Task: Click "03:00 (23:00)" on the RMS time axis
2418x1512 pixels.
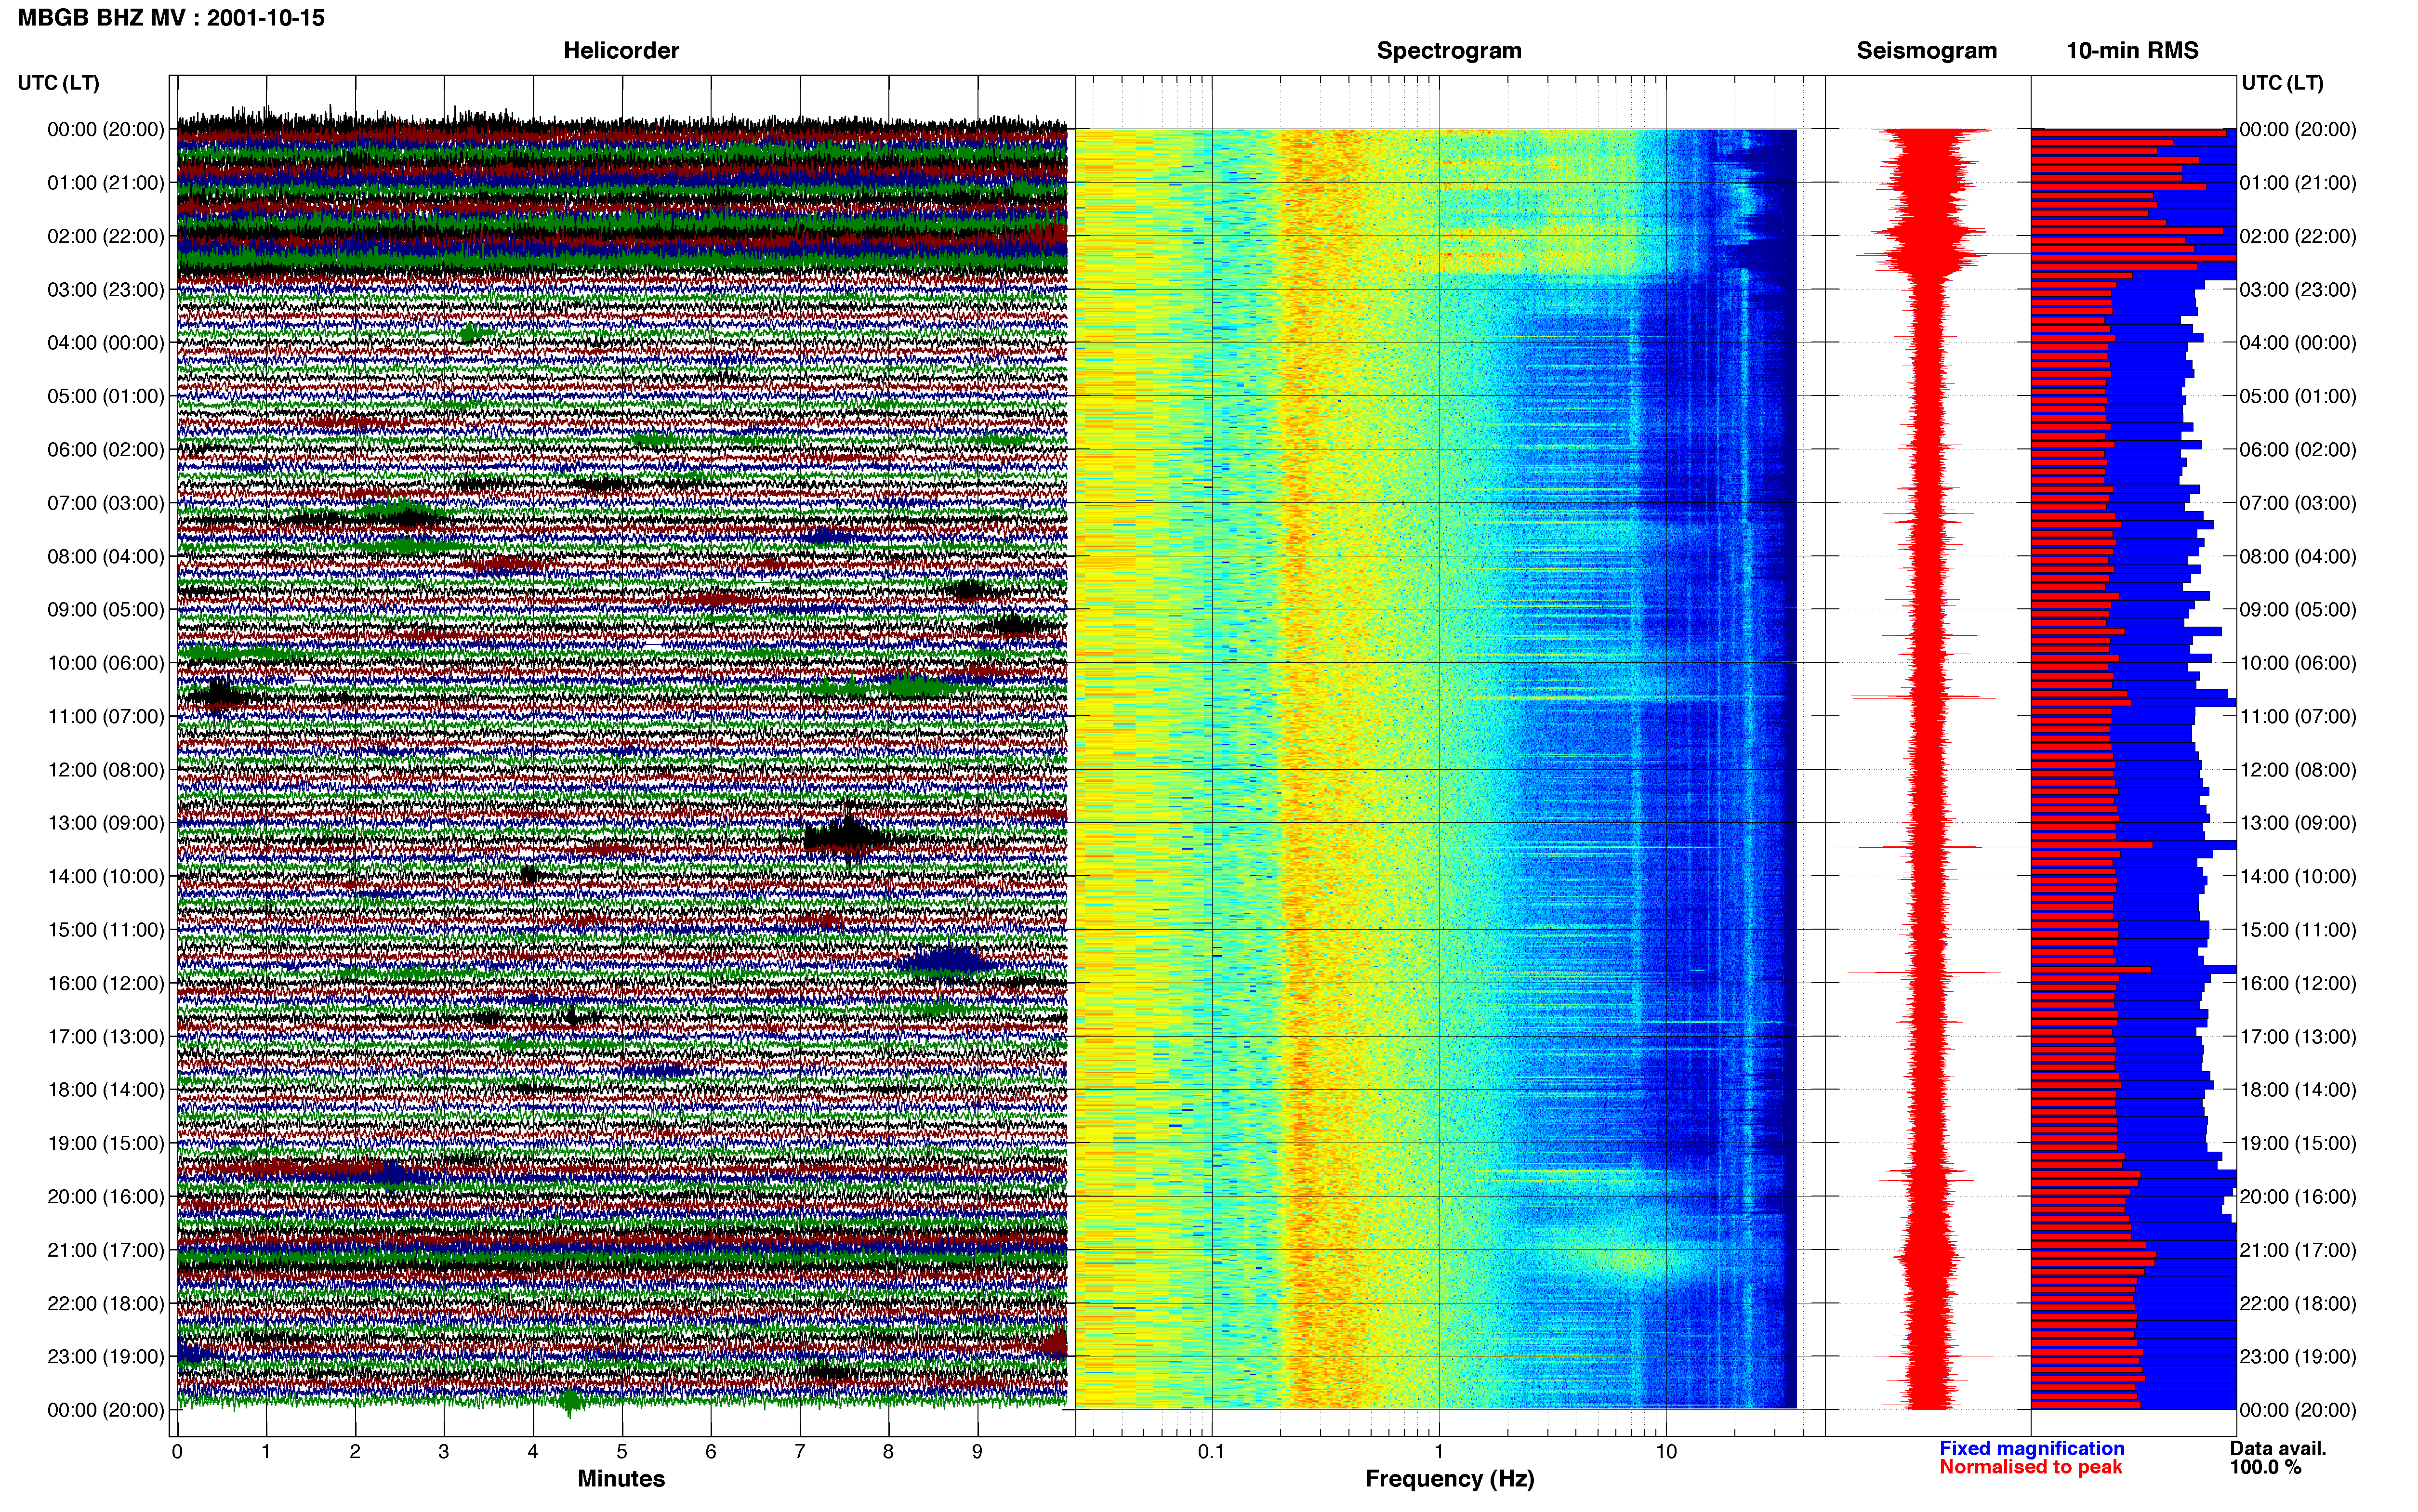Action: [2297, 290]
